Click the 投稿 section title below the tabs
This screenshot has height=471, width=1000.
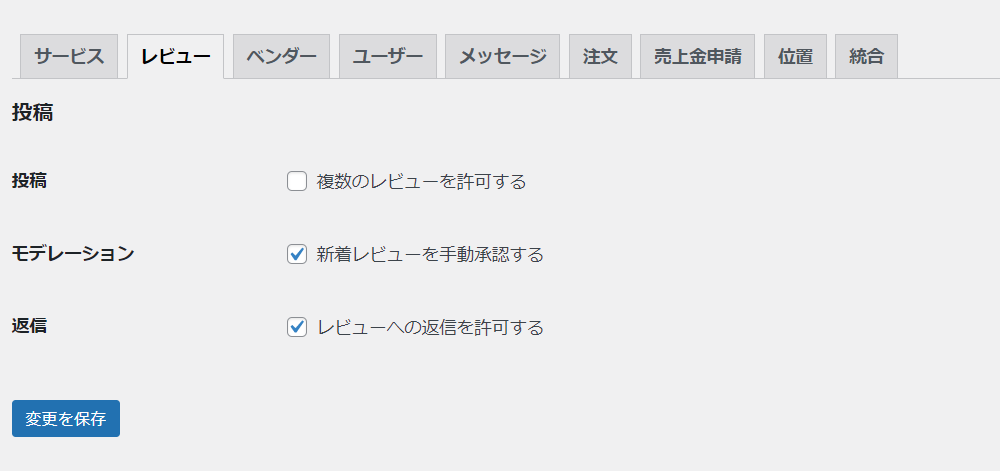(32, 113)
